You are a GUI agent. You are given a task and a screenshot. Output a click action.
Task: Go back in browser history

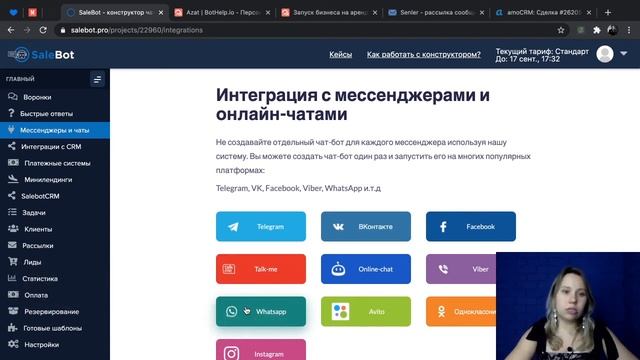tap(11, 30)
